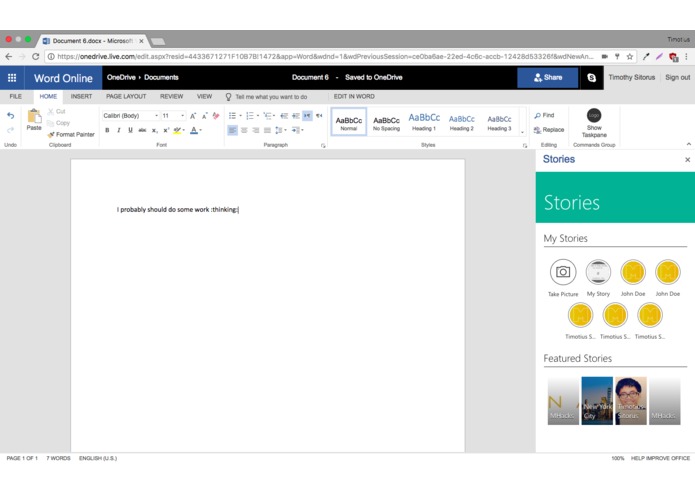695x494 pixels.
Task: Switch to the REVIEW tab
Action: (172, 97)
